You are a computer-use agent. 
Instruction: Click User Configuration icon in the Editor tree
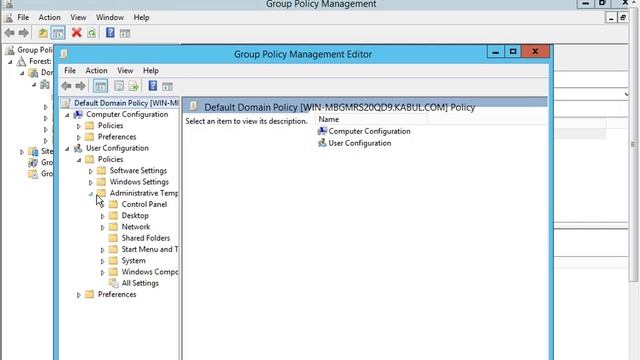point(78,148)
